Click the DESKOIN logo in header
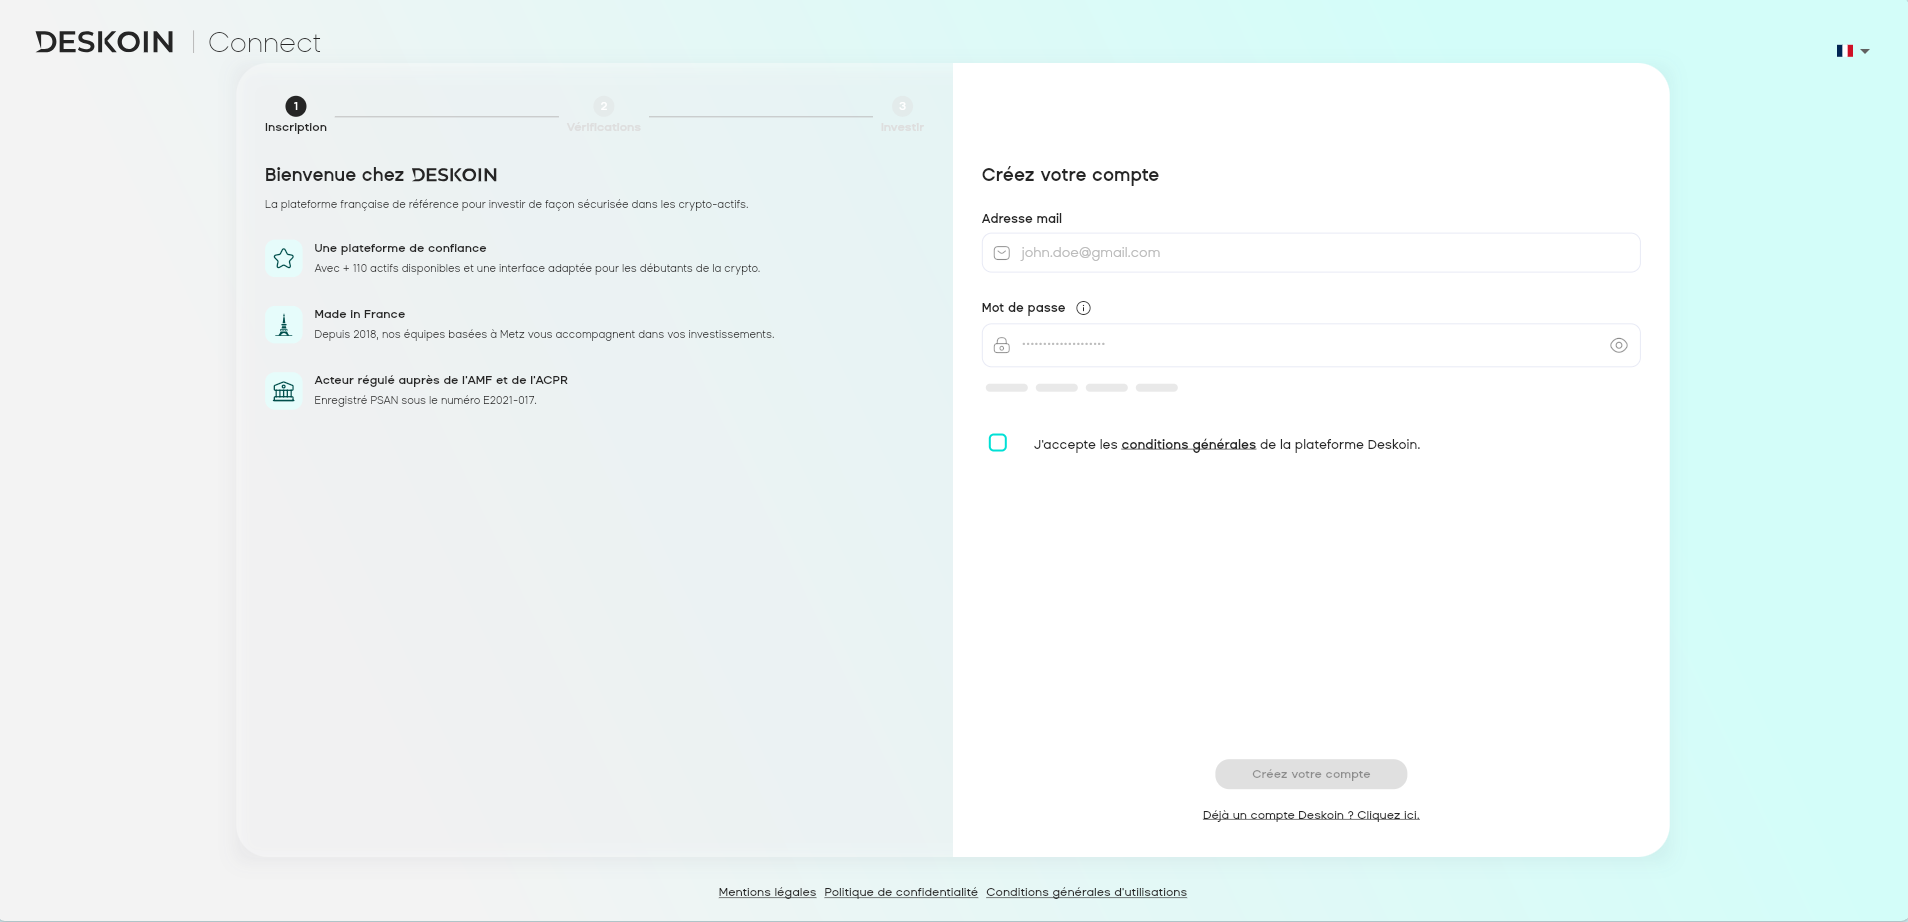Image resolution: width=1908 pixels, height=922 pixels. point(105,42)
